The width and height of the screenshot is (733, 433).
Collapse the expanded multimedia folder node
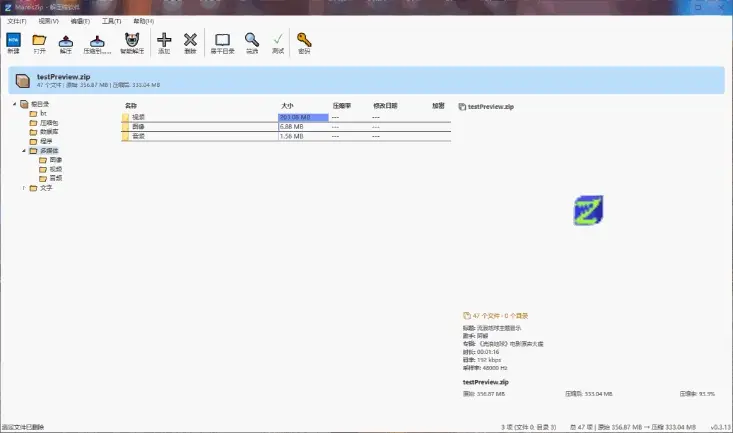tap(24, 151)
